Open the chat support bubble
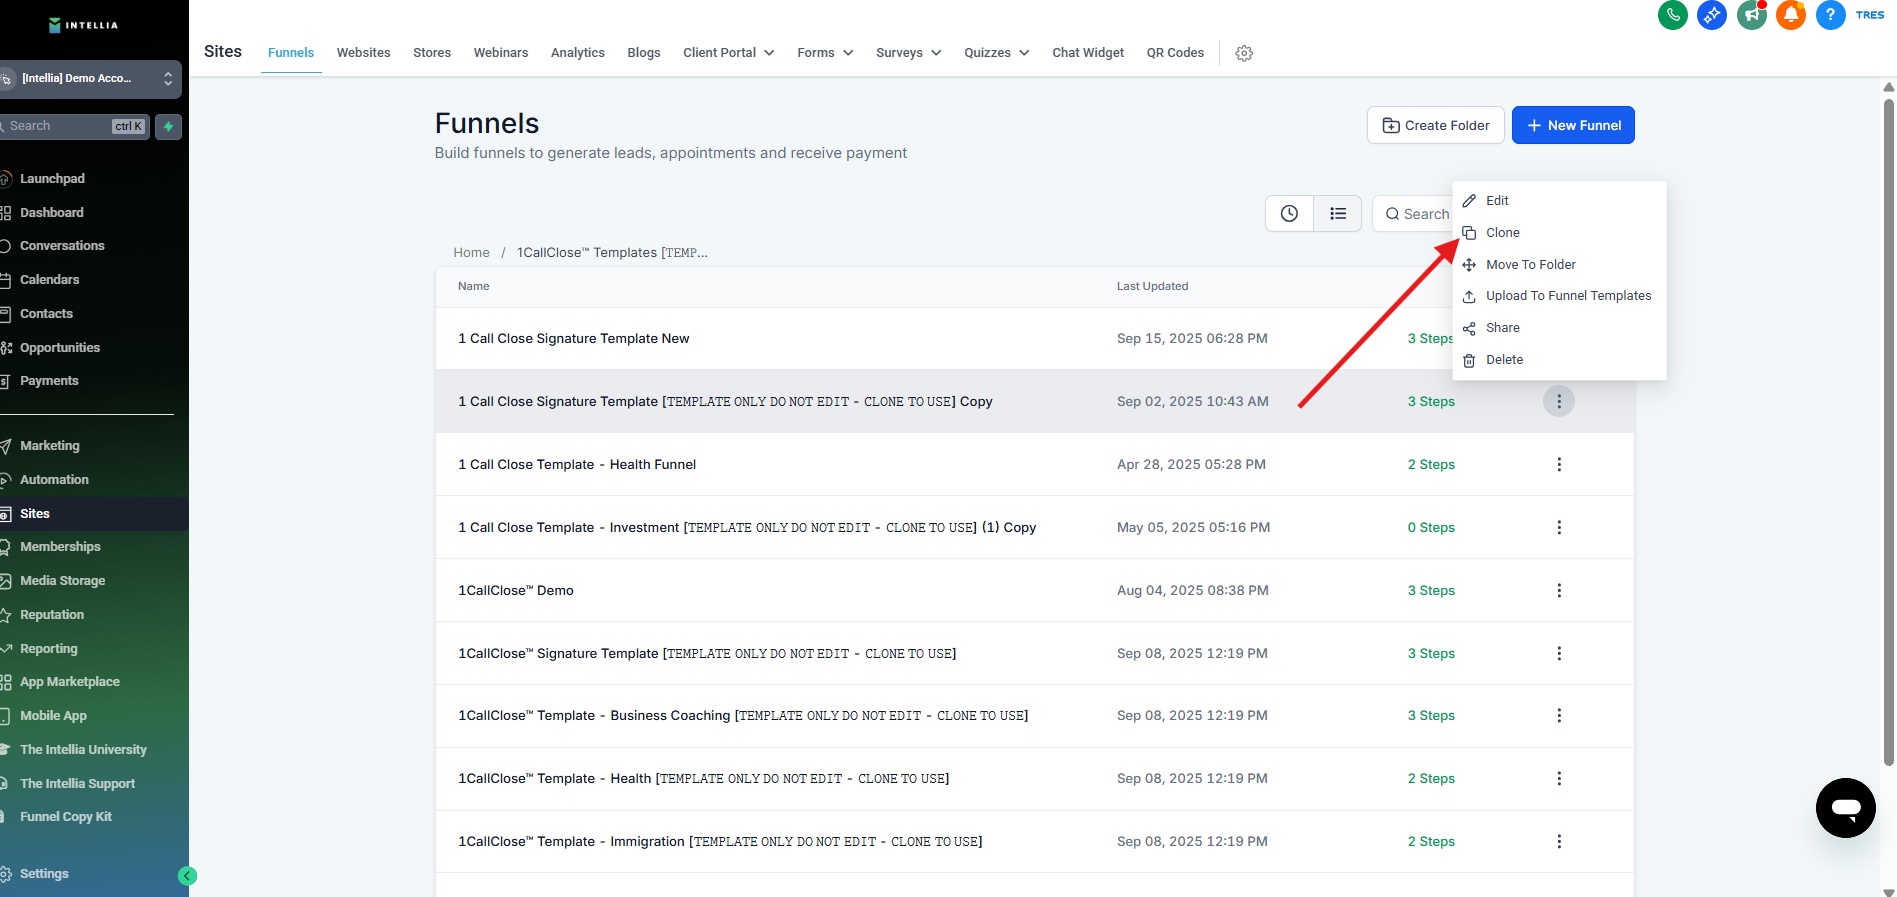Viewport: 1897px width, 897px height. click(1846, 808)
